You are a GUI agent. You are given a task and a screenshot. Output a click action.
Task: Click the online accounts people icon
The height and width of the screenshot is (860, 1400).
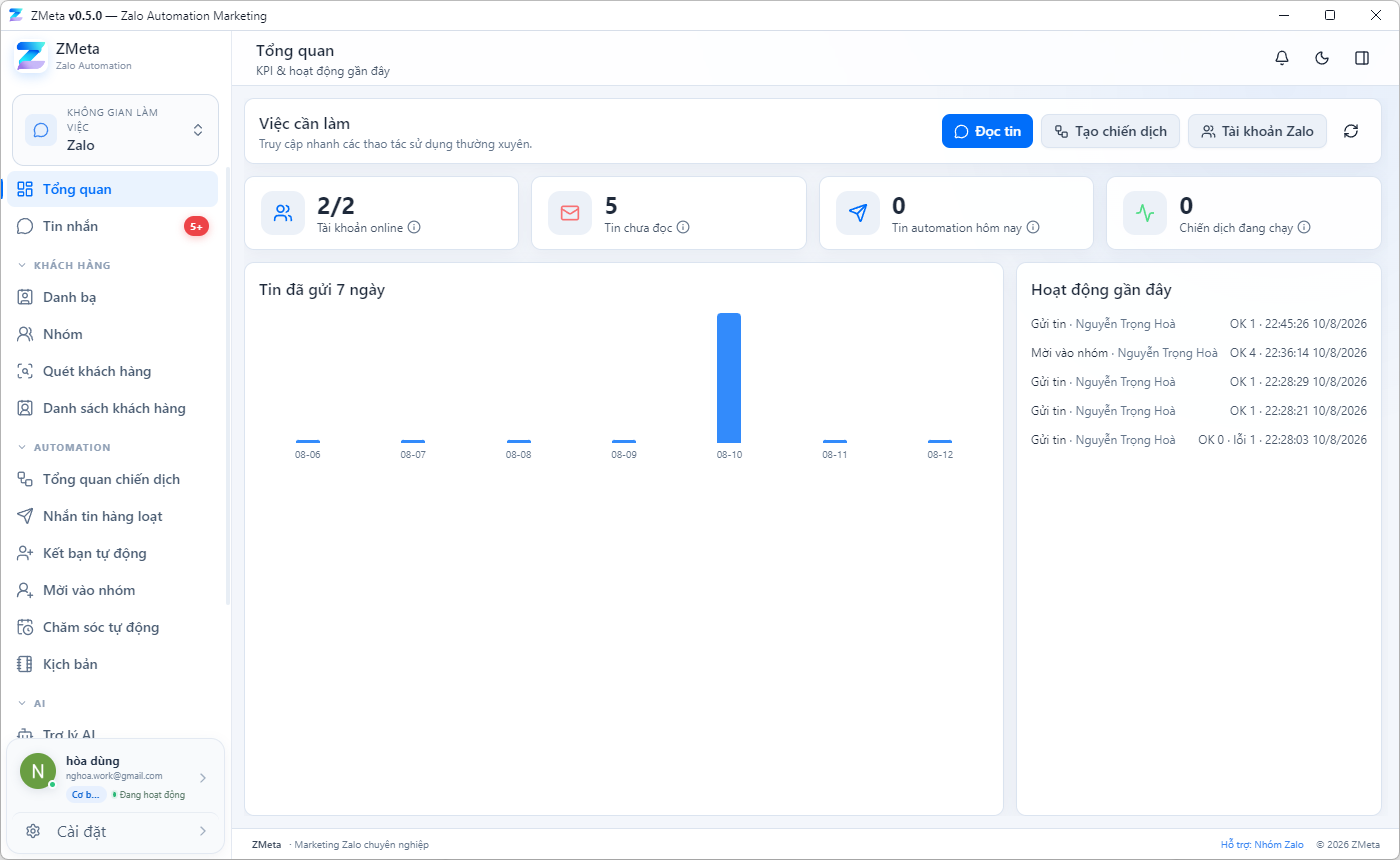pyautogui.click(x=283, y=213)
